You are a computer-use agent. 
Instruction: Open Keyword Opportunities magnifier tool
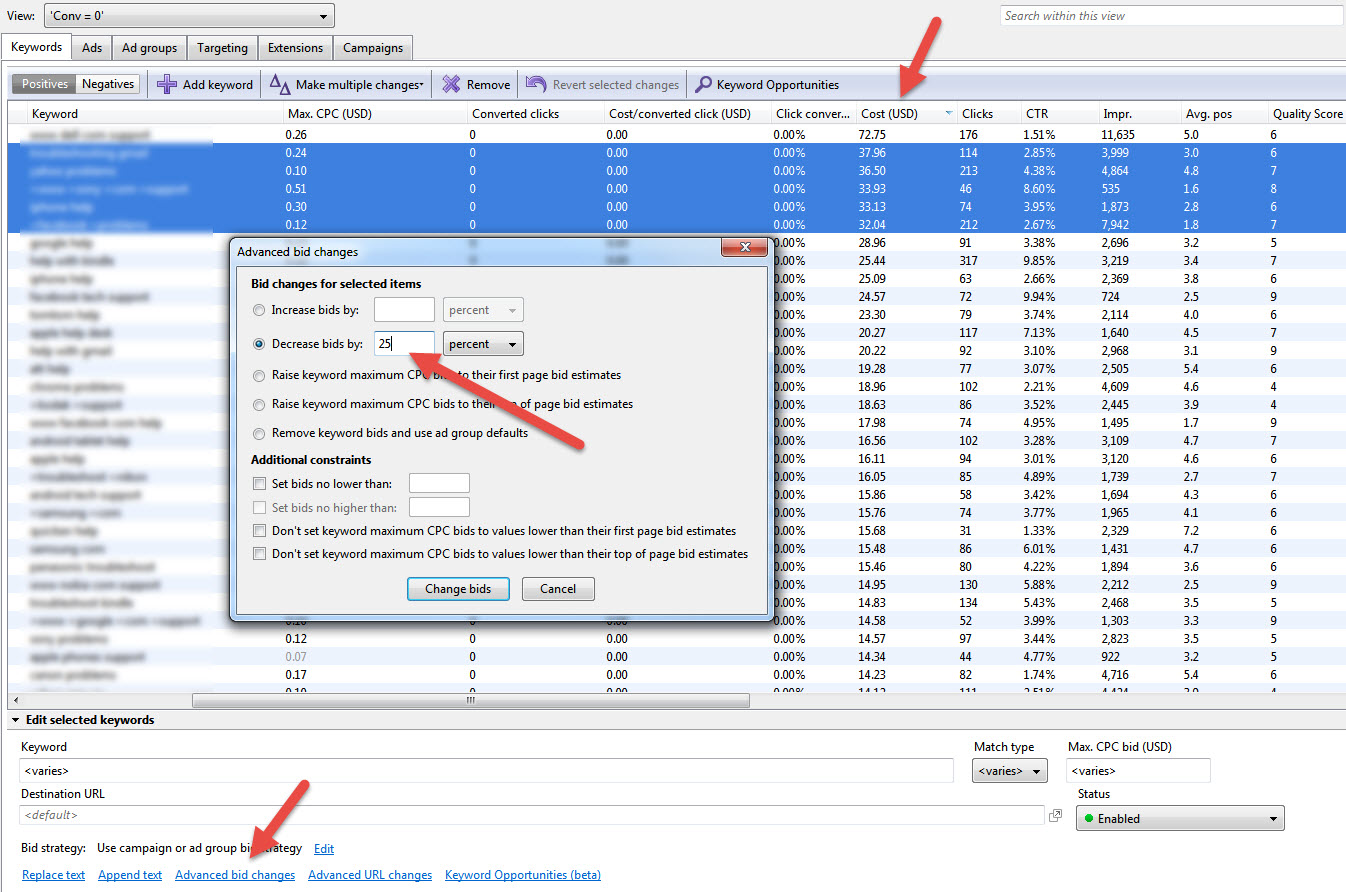pos(704,85)
